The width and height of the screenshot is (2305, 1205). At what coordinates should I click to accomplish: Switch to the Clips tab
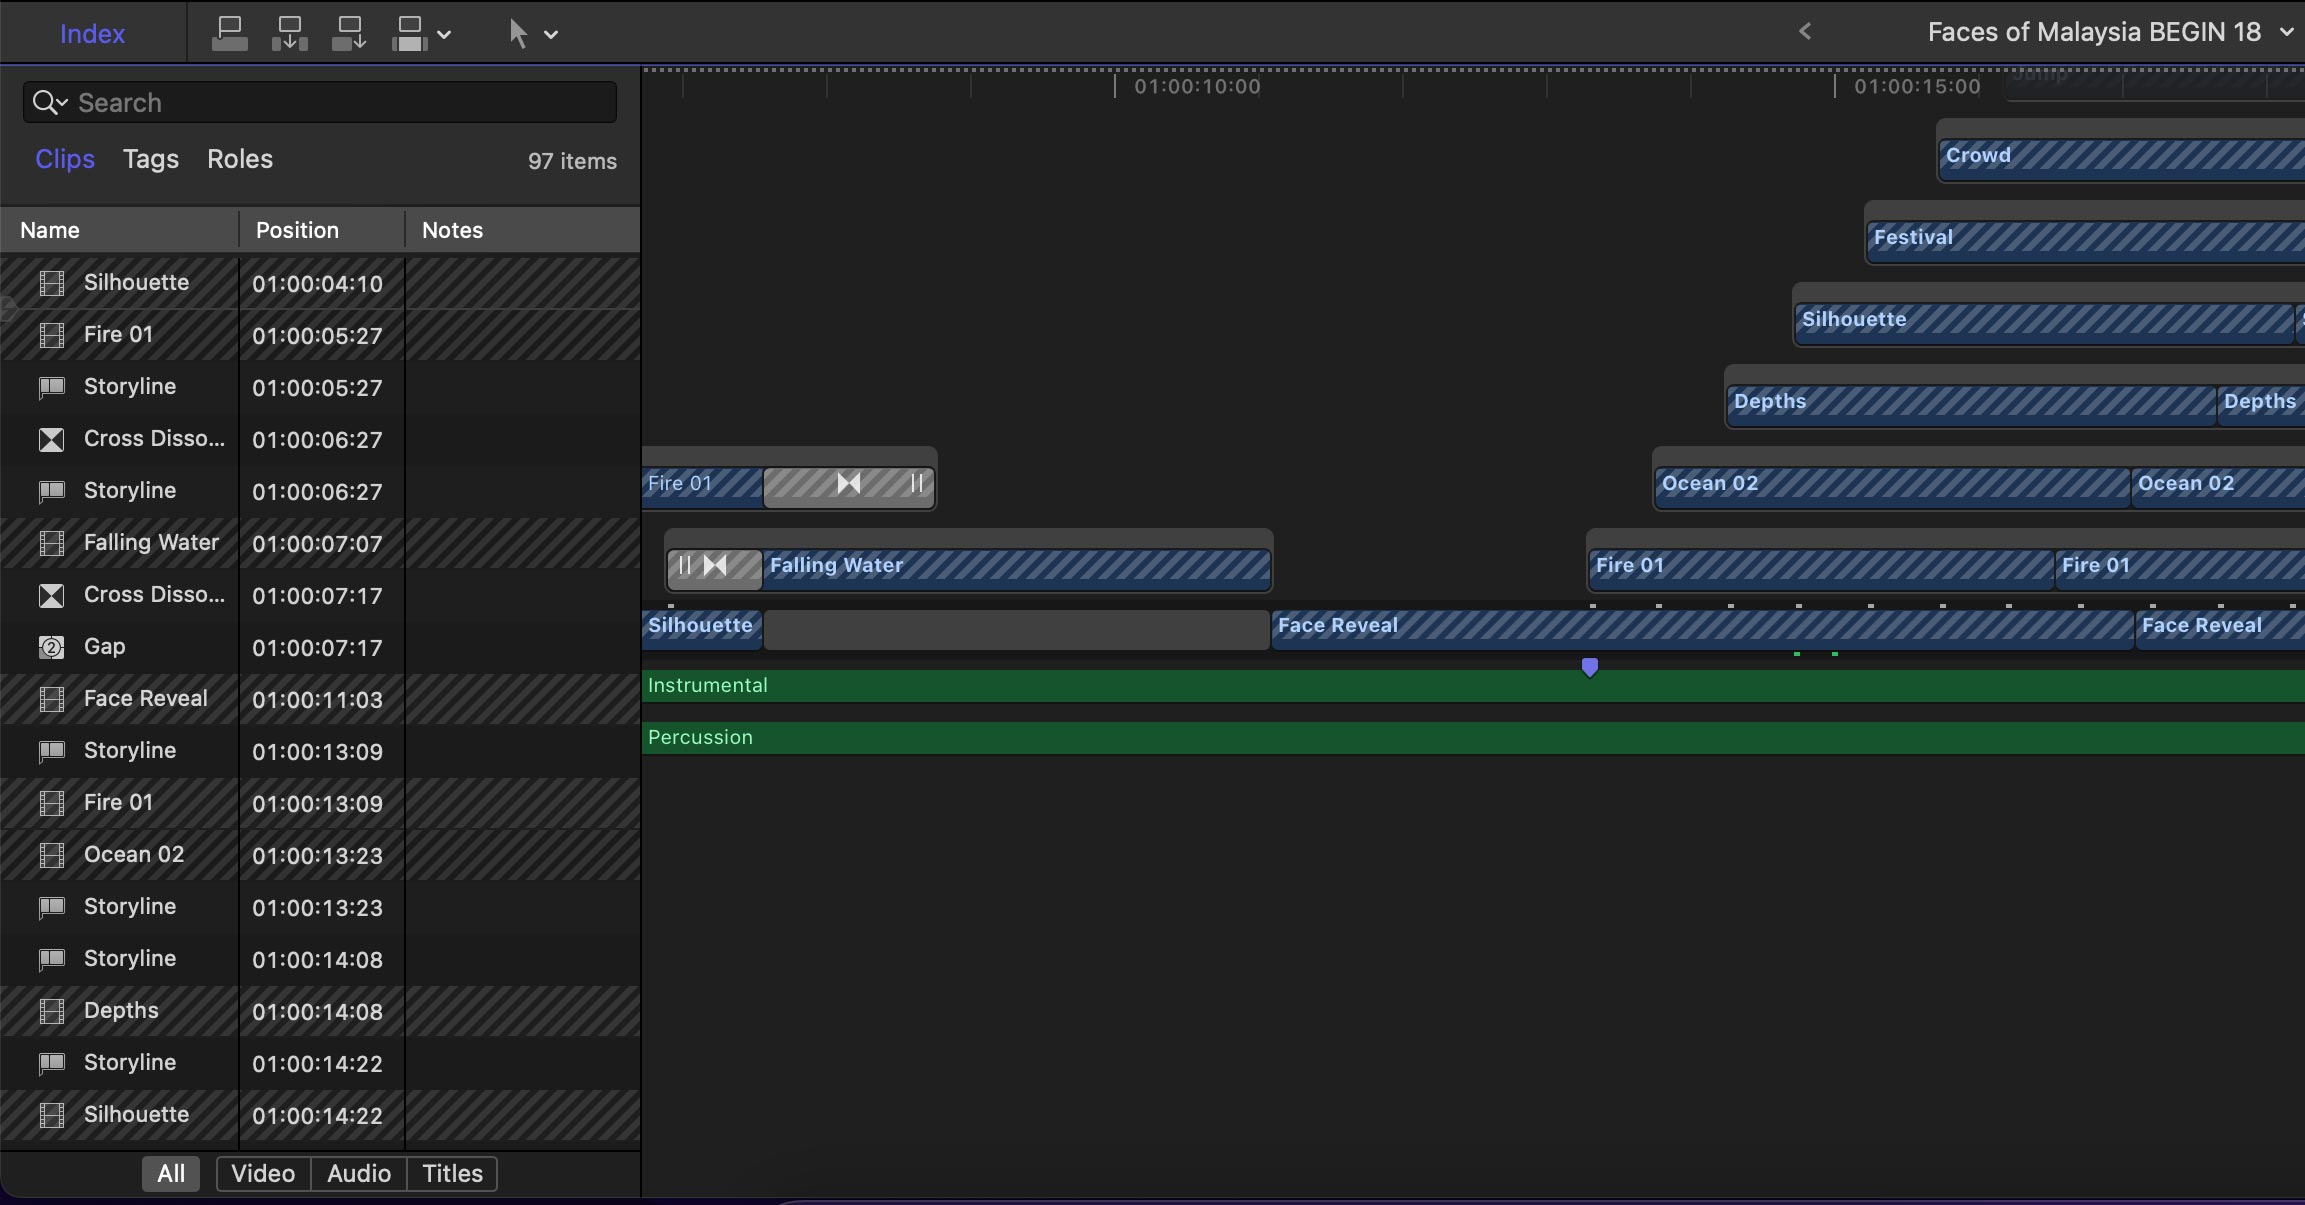tap(65, 159)
